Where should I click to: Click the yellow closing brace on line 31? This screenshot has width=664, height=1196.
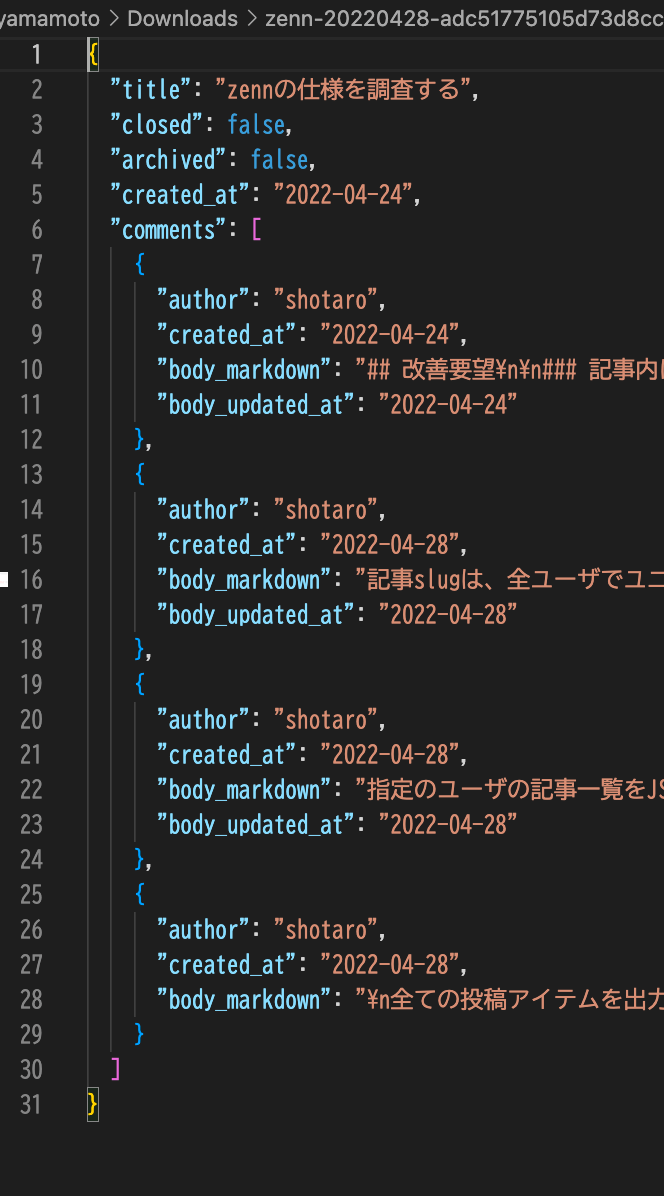tap(92, 1104)
